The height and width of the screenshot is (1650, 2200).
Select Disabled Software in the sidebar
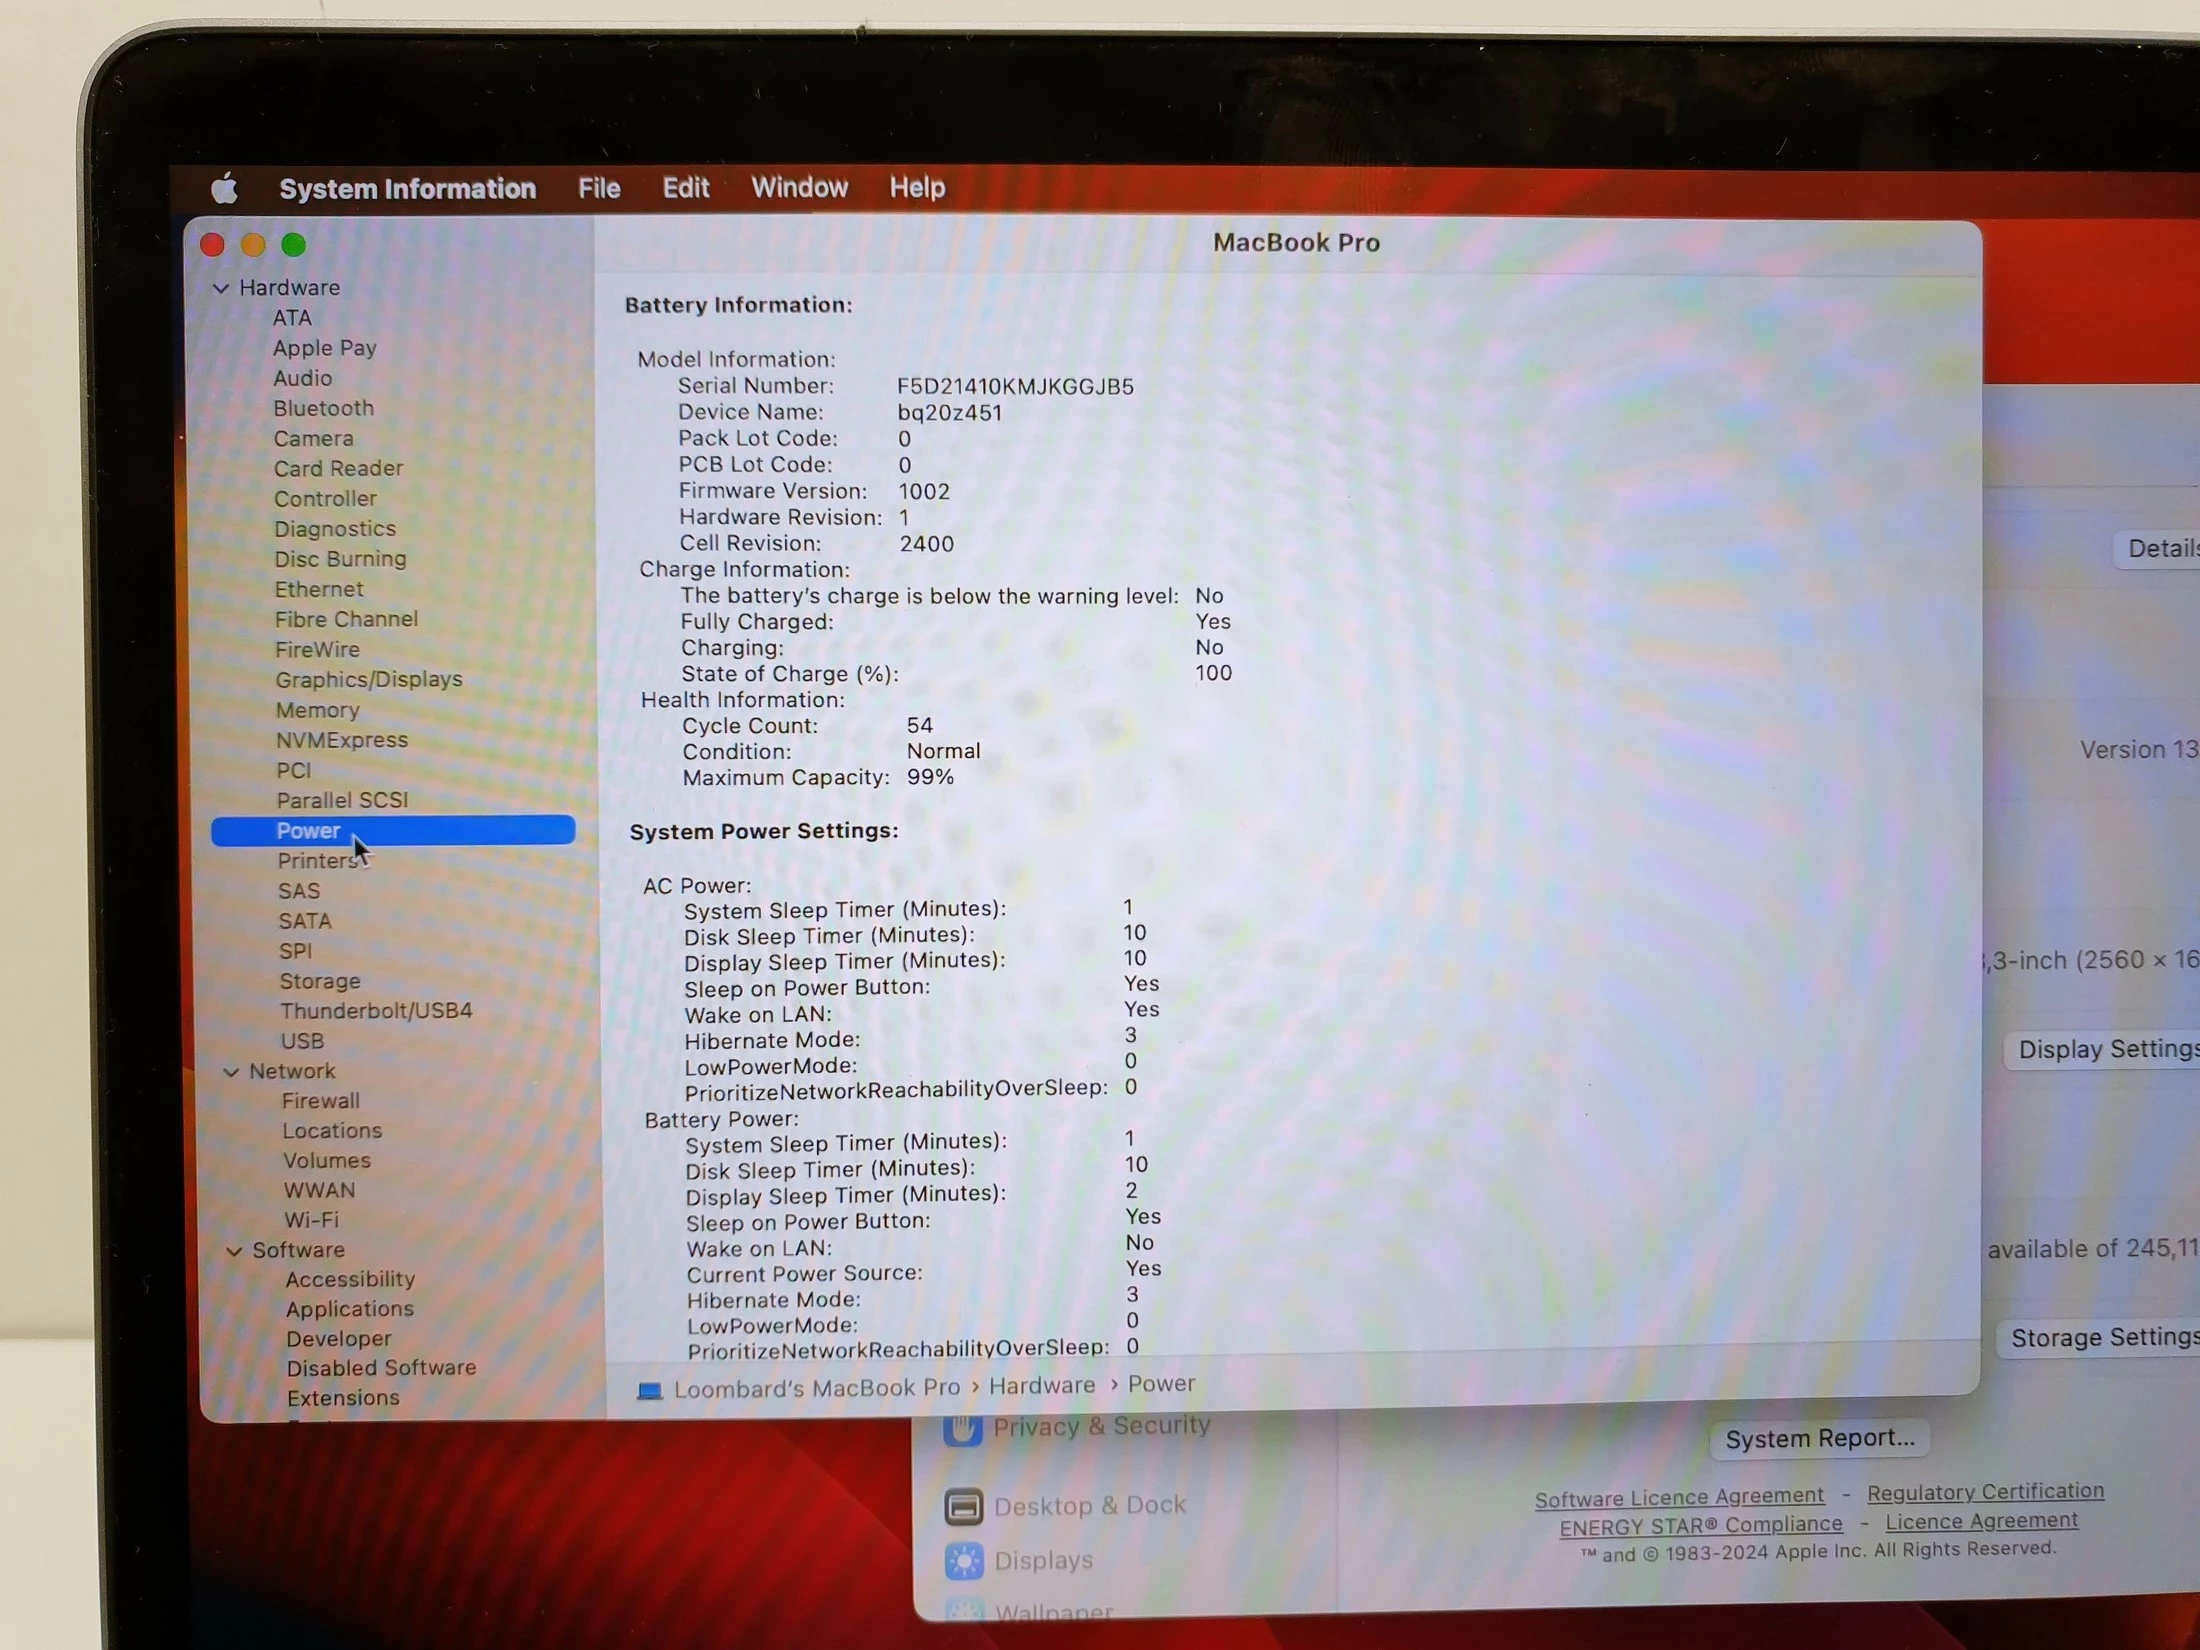pyautogui.click(x=382, y=1368)
